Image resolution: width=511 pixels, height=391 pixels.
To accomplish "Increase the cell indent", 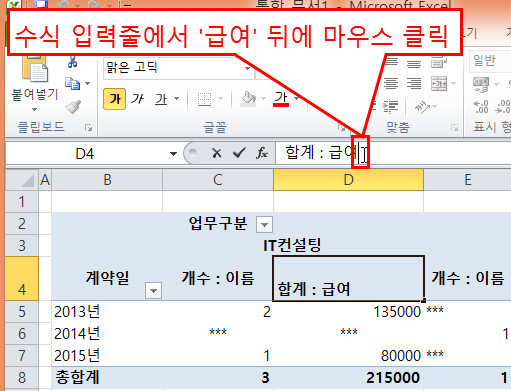I will [390, 107].
